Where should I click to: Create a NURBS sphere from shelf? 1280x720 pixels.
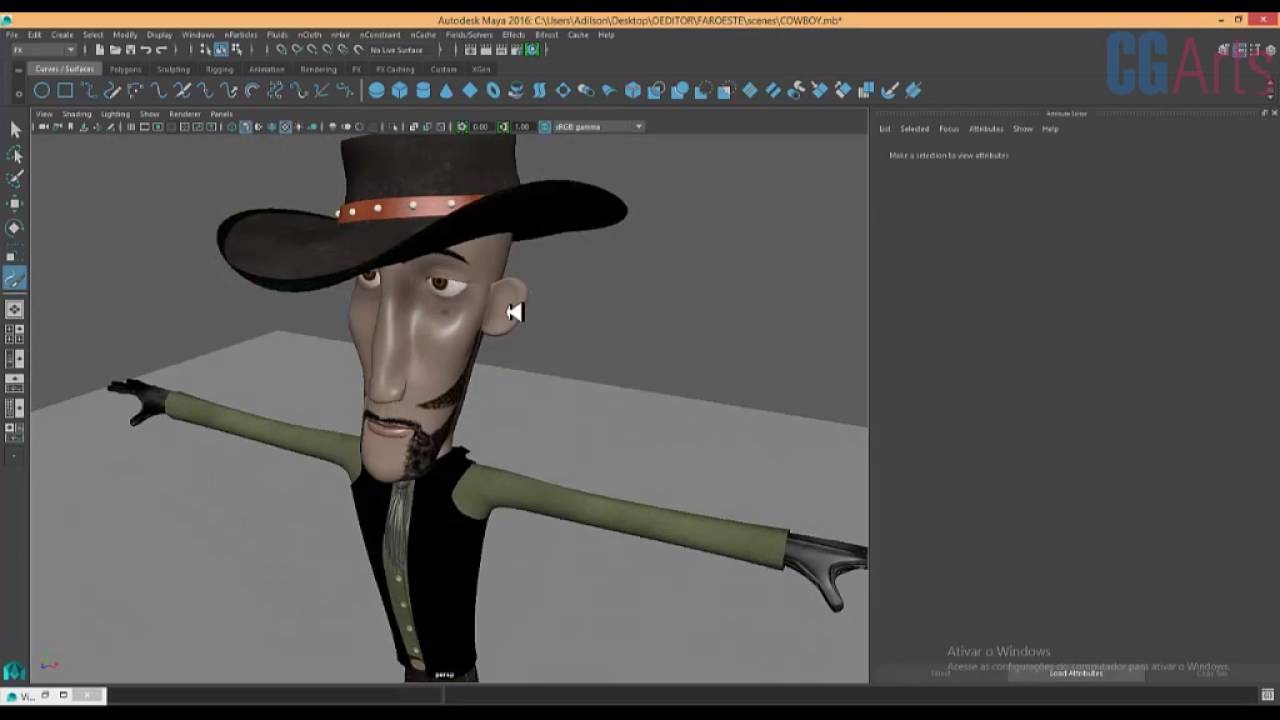pos(376,90)
